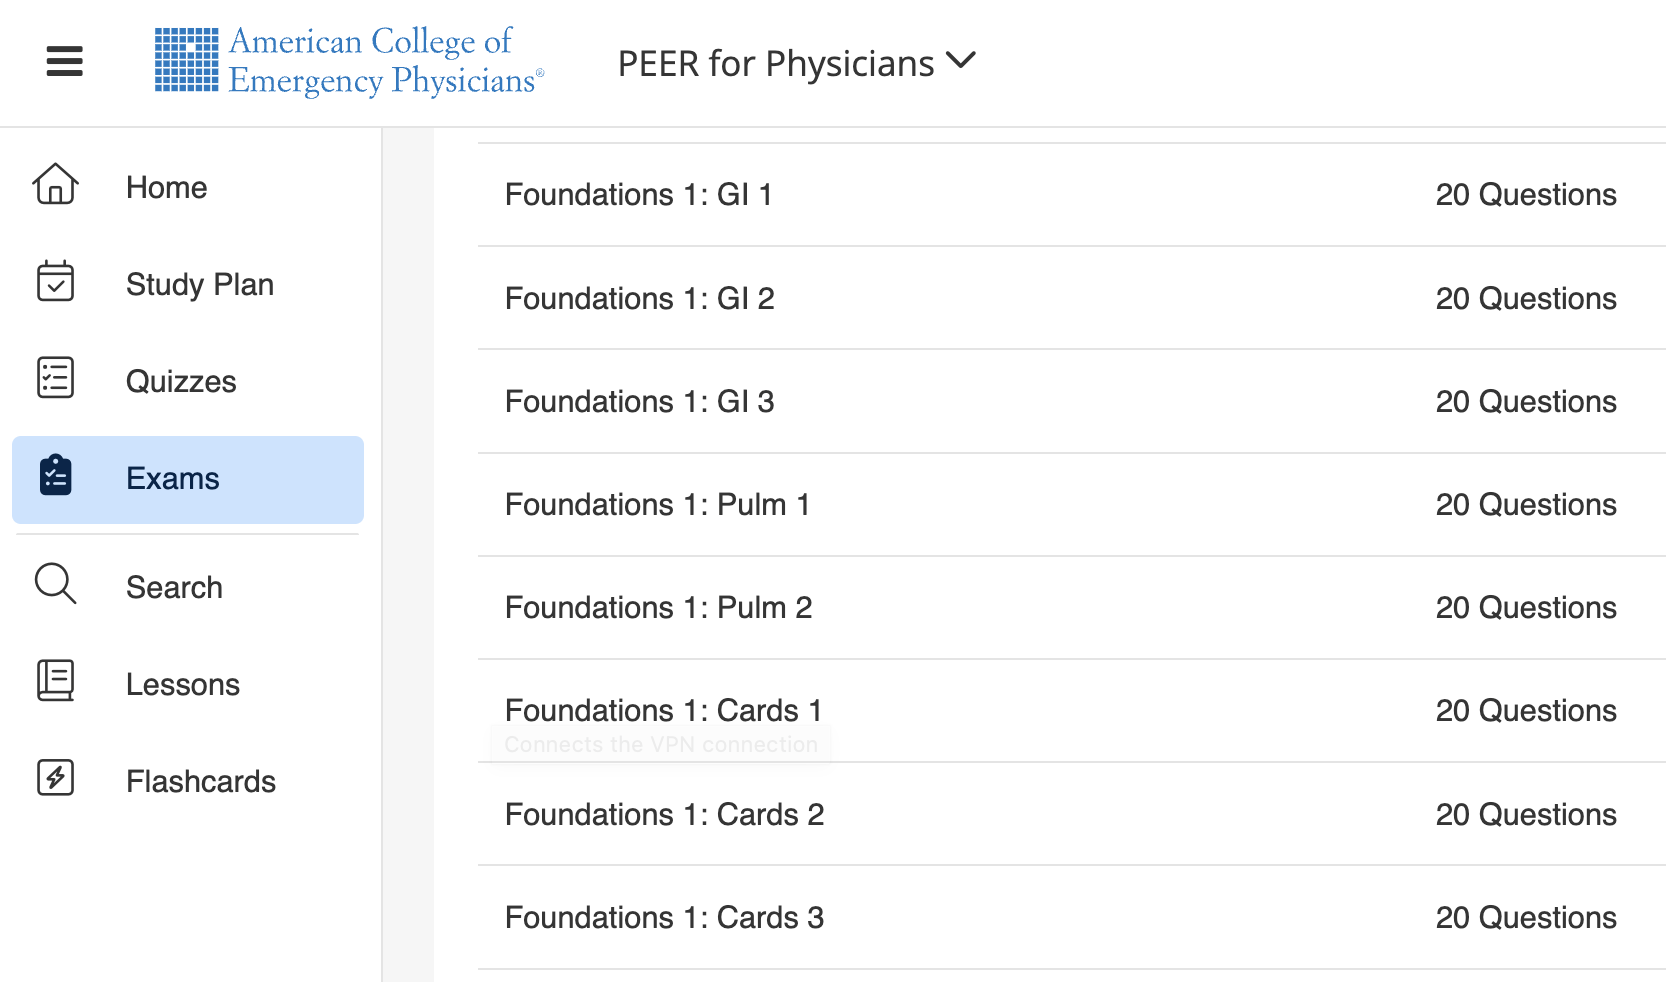Open Foundations 1: GI 3 exam
The height and width of the screenshot is (982, 1666).
[639, 401]
